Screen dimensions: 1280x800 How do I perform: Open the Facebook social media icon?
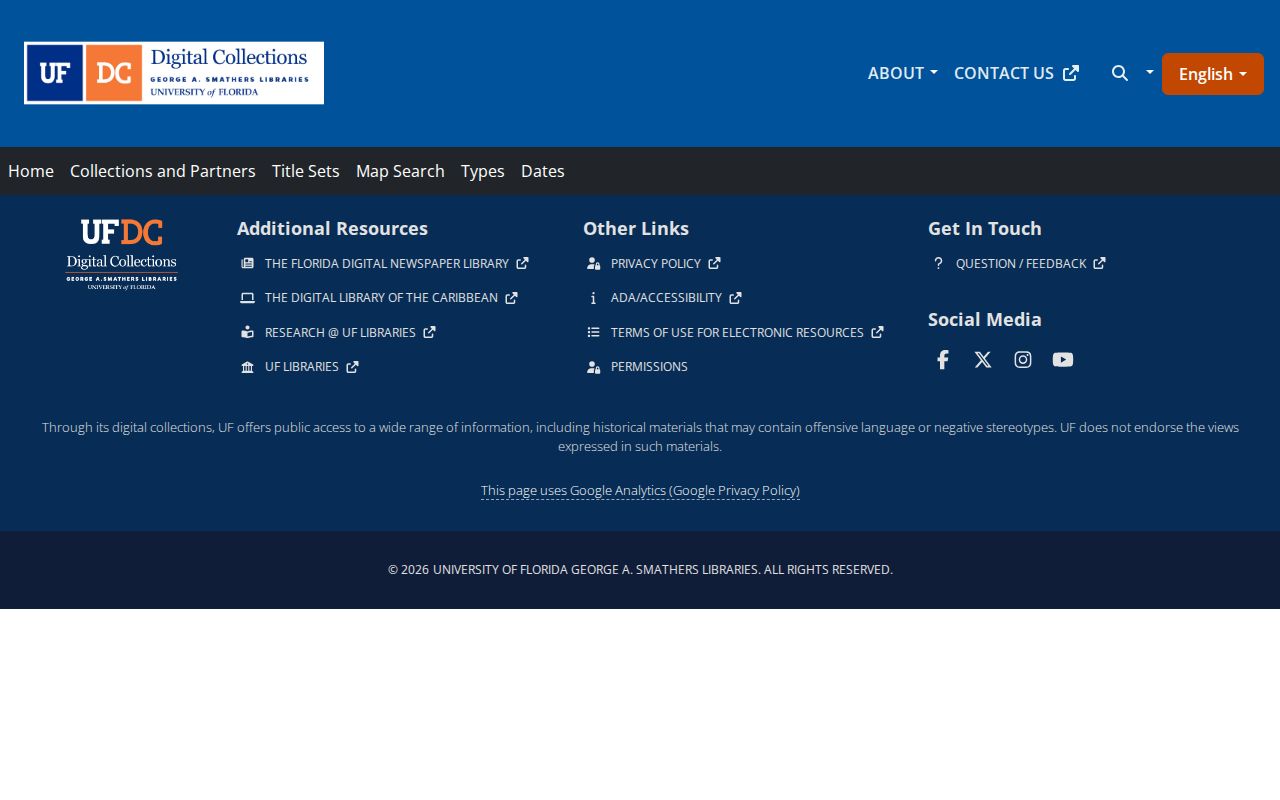(x=942, y=360)
